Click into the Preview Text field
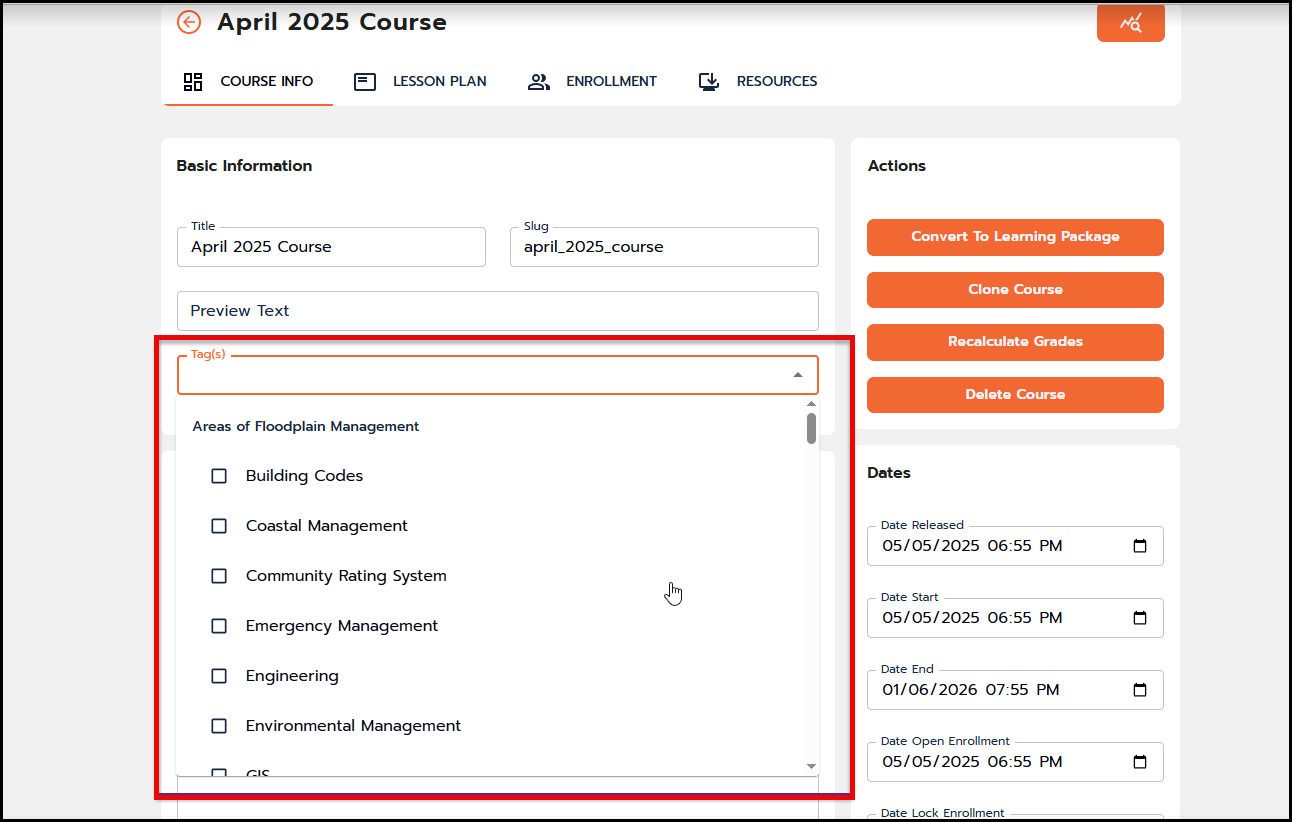The width and height of the screenshot is (1292, 822). tap(497, 311)
